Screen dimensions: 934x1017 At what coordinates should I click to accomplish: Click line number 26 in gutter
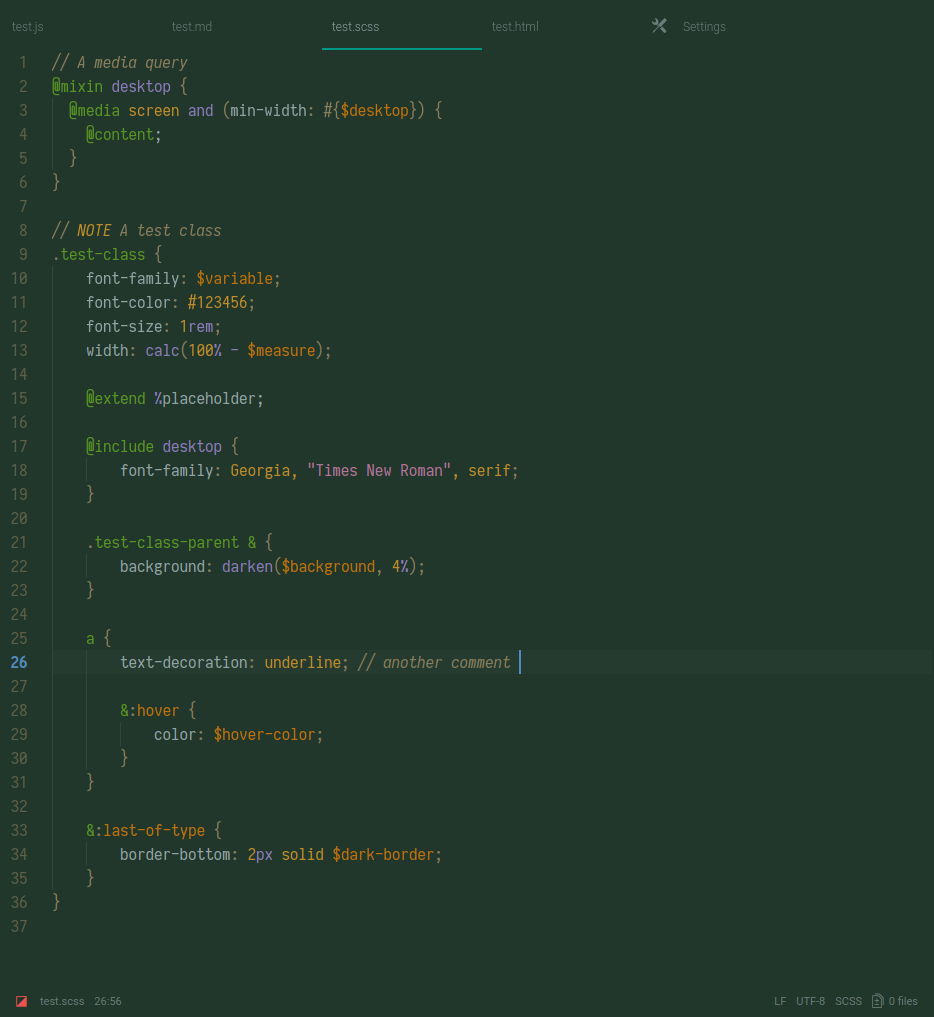19,663
